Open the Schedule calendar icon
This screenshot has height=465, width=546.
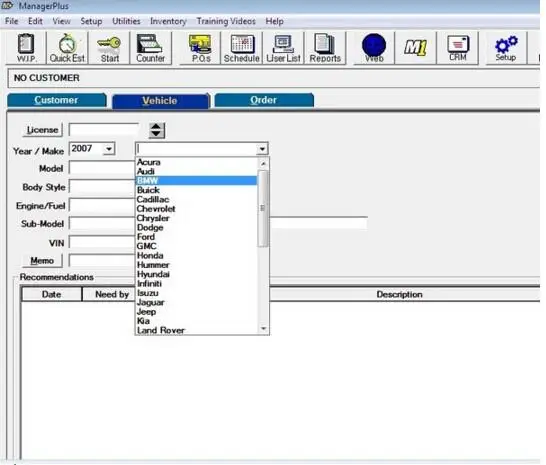click(x=242, y=48)
